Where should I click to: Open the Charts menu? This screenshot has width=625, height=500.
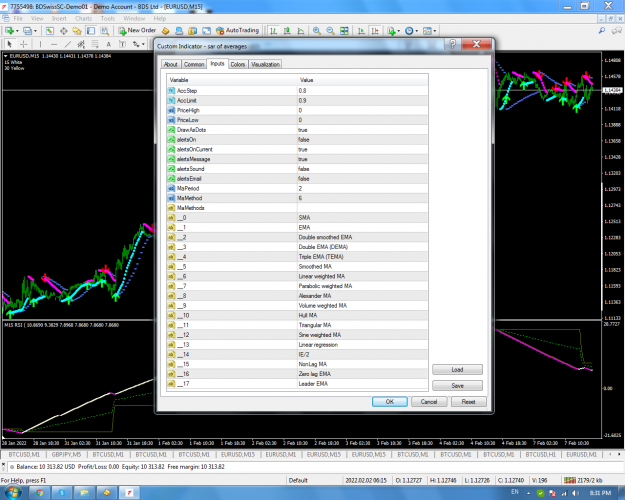click(83, 18)
